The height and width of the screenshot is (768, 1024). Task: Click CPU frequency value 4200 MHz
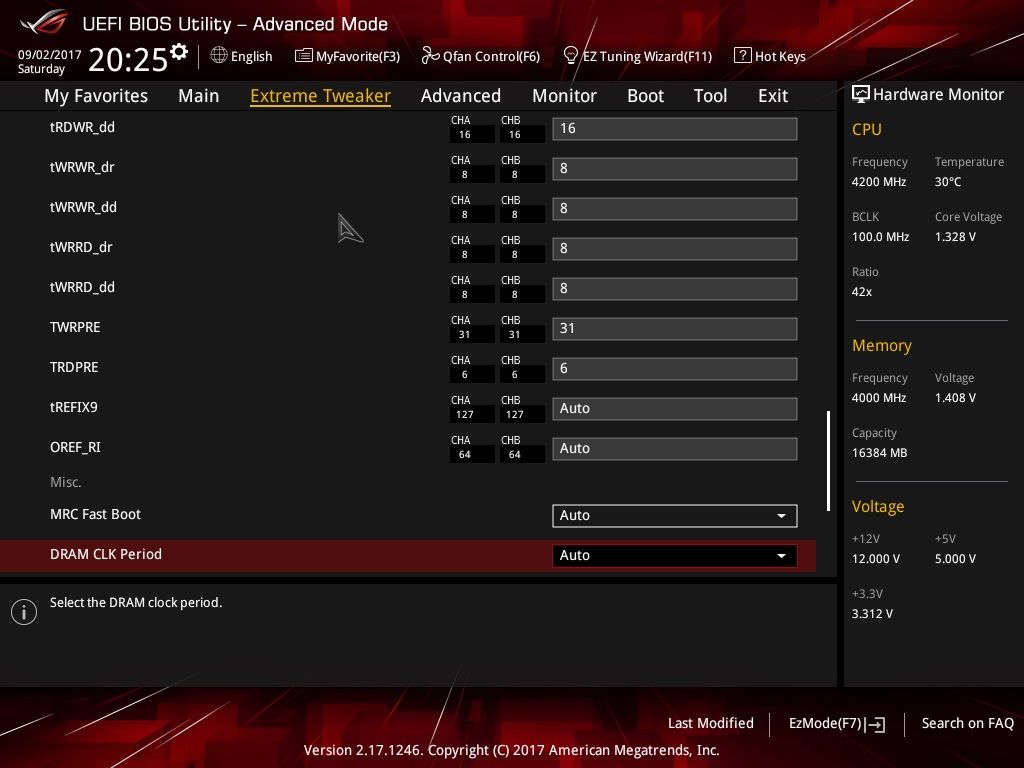pyautogui.click(x=878, y=182)
